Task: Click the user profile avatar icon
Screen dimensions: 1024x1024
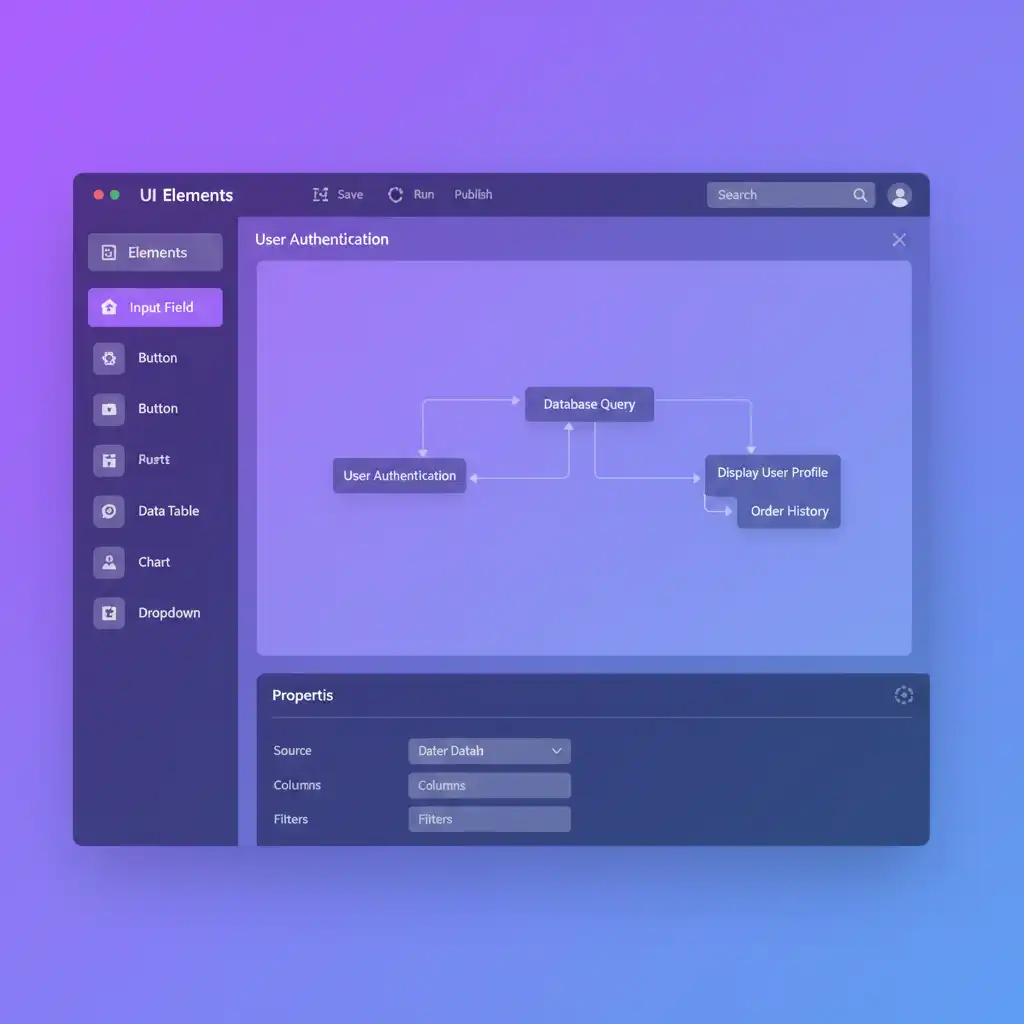Action: tap(899, 195)
